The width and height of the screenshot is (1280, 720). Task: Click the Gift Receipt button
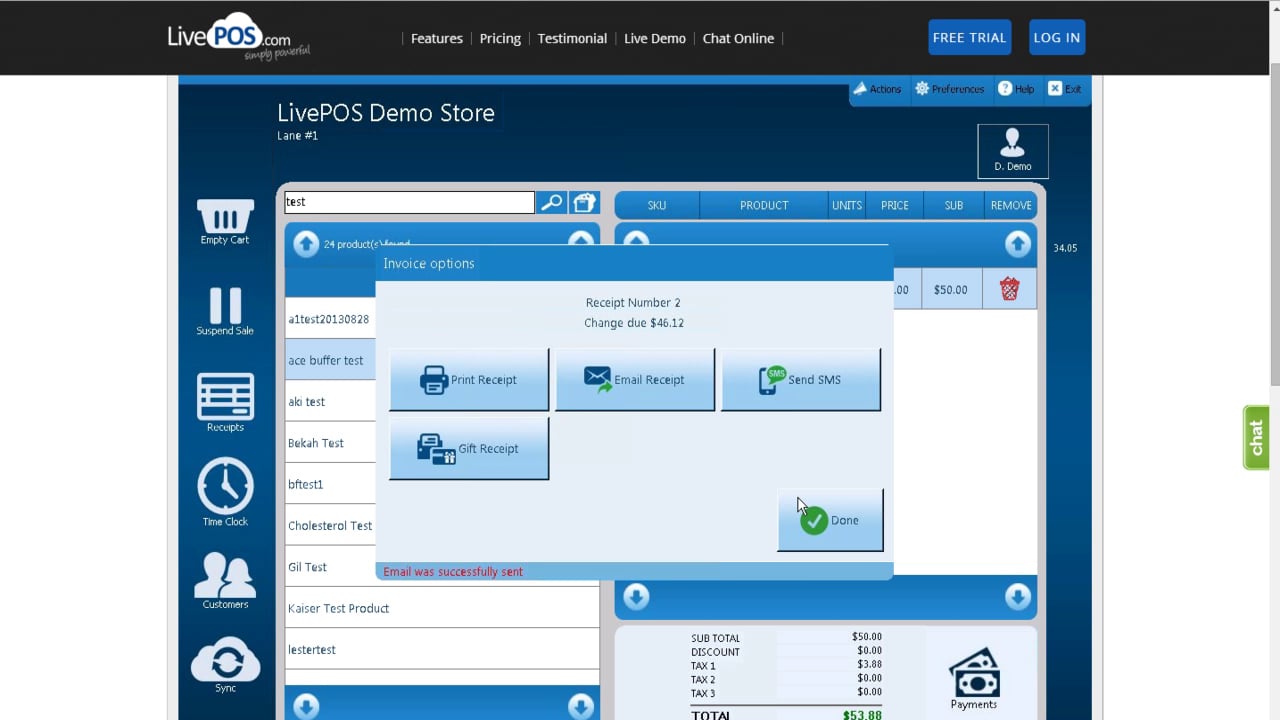click(469, 448)
